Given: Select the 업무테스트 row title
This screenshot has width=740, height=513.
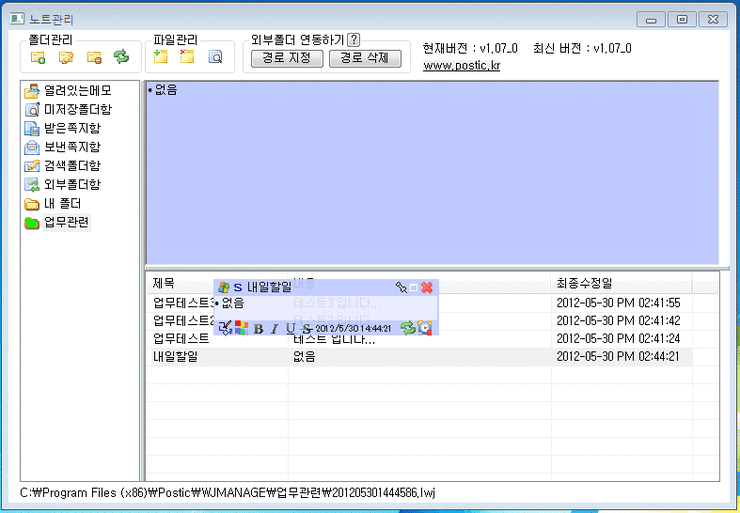Looking at the screenshot, I should [181, 338].
